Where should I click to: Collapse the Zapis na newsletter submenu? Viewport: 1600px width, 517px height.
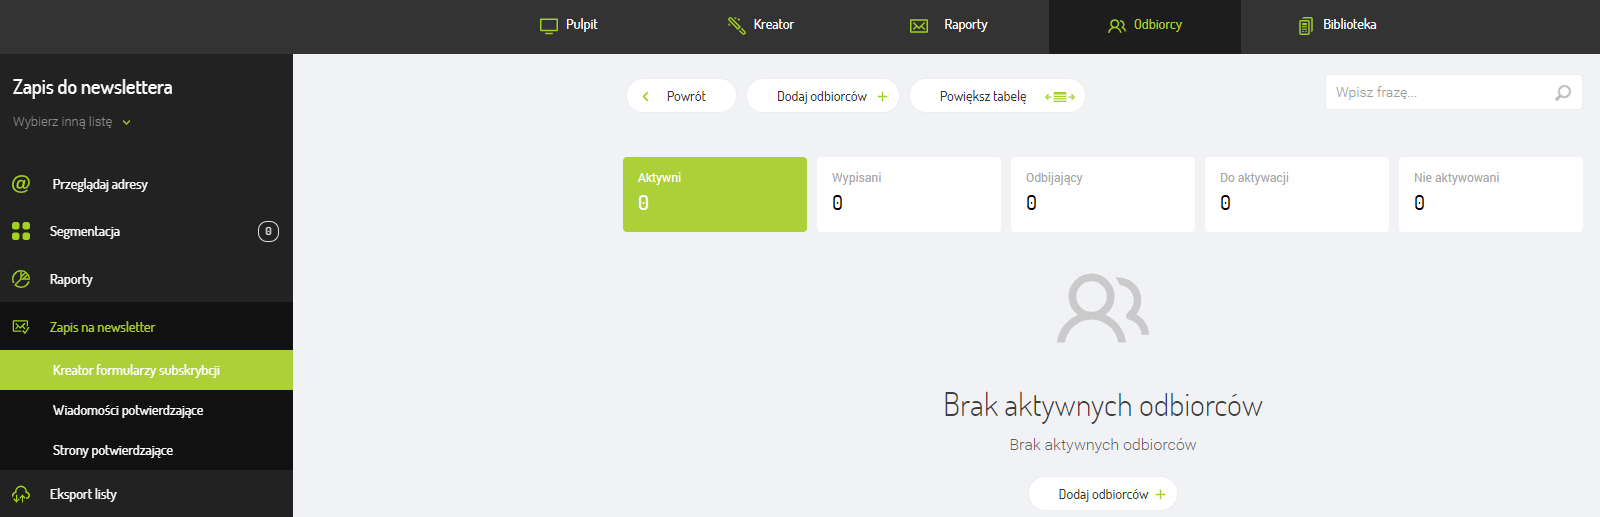(x=102, y=327)
